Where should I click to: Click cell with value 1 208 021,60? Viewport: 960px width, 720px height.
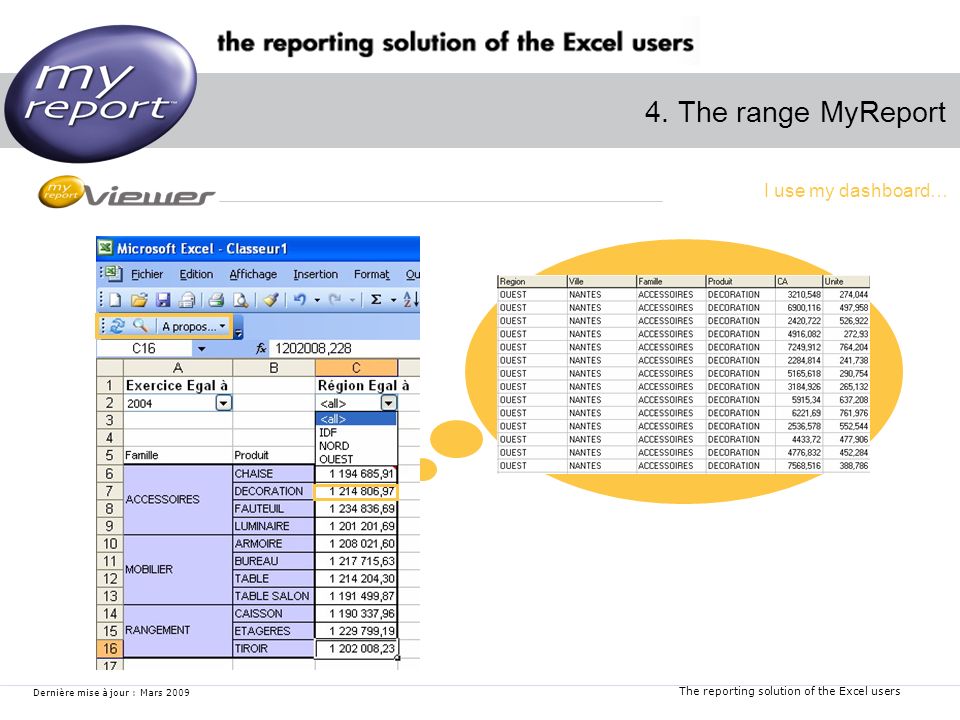point(356,543)
